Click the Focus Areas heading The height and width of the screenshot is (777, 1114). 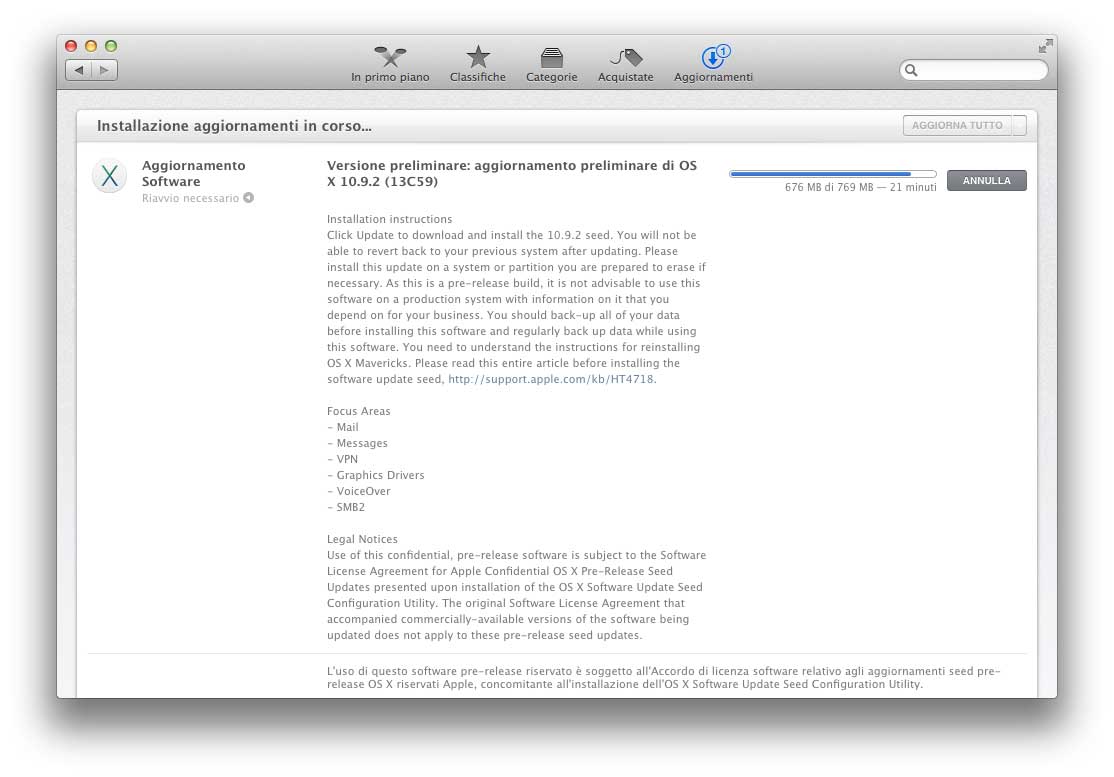pyautogui.click(x=358, y=411)
